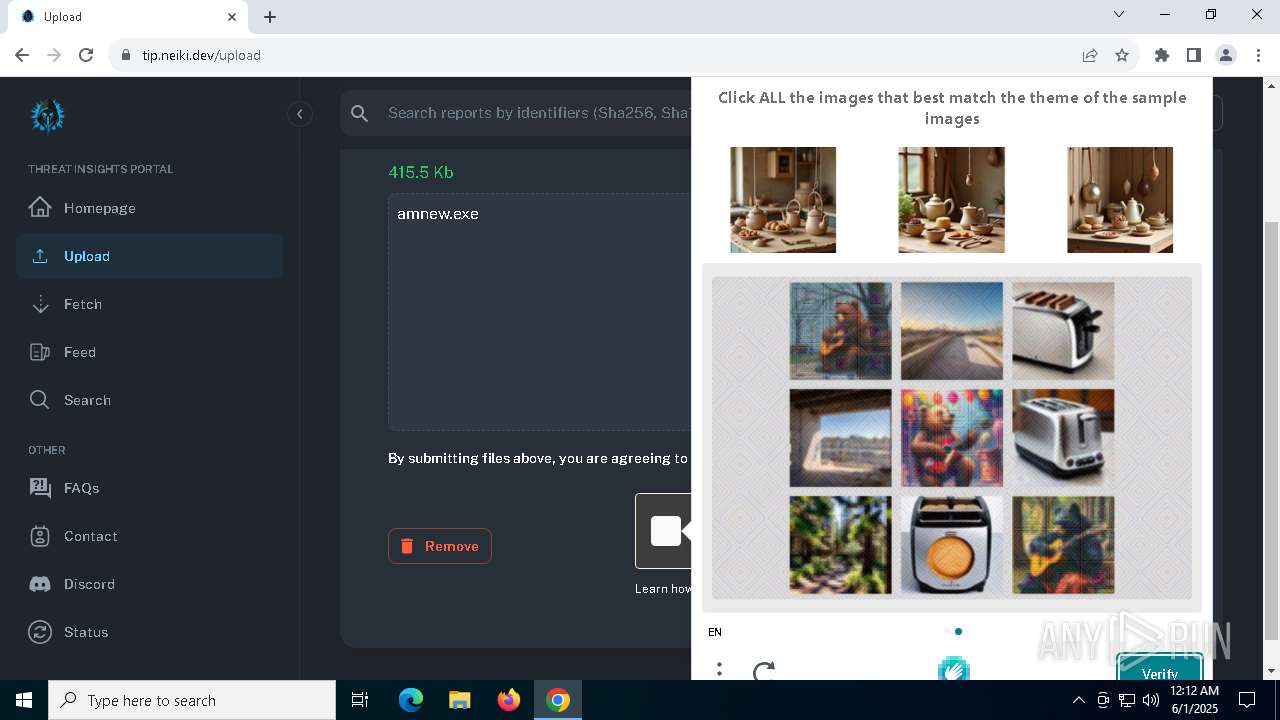The image size is (1280, 720).
Task: Select the dark bear playing guitar image
Action: pos(1063,545)
